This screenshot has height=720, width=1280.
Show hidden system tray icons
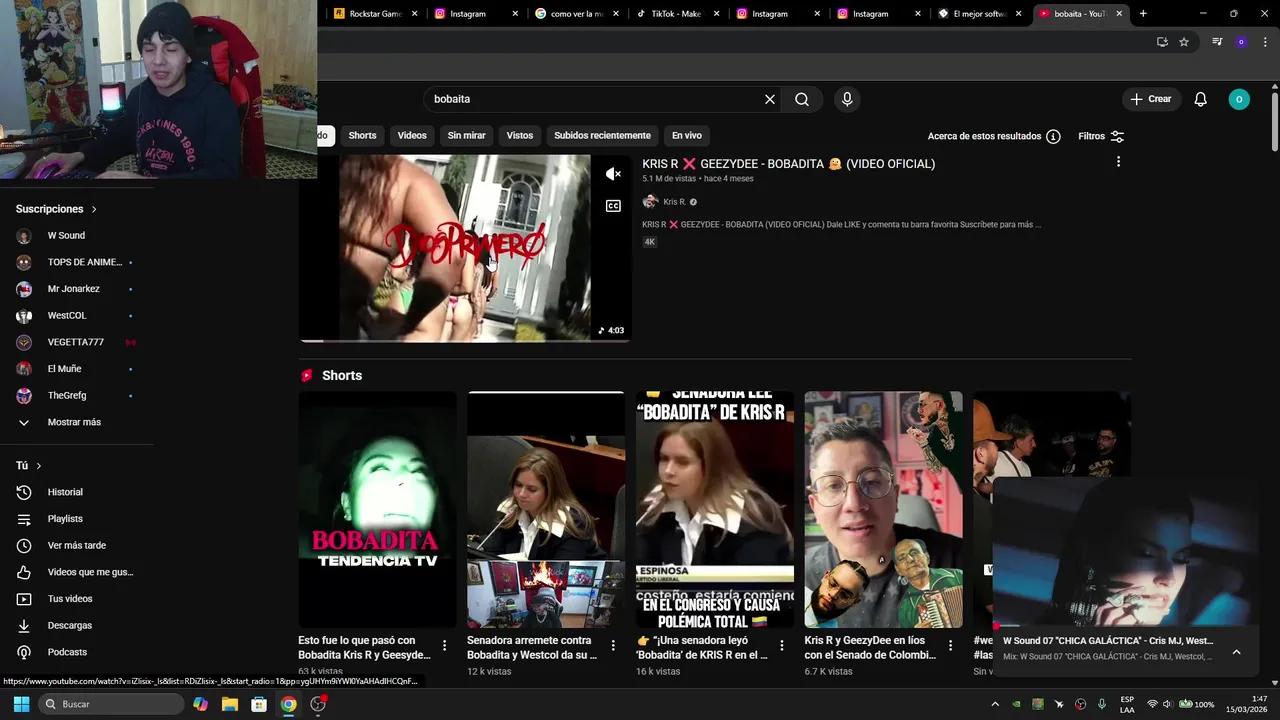tap(995, 704)
